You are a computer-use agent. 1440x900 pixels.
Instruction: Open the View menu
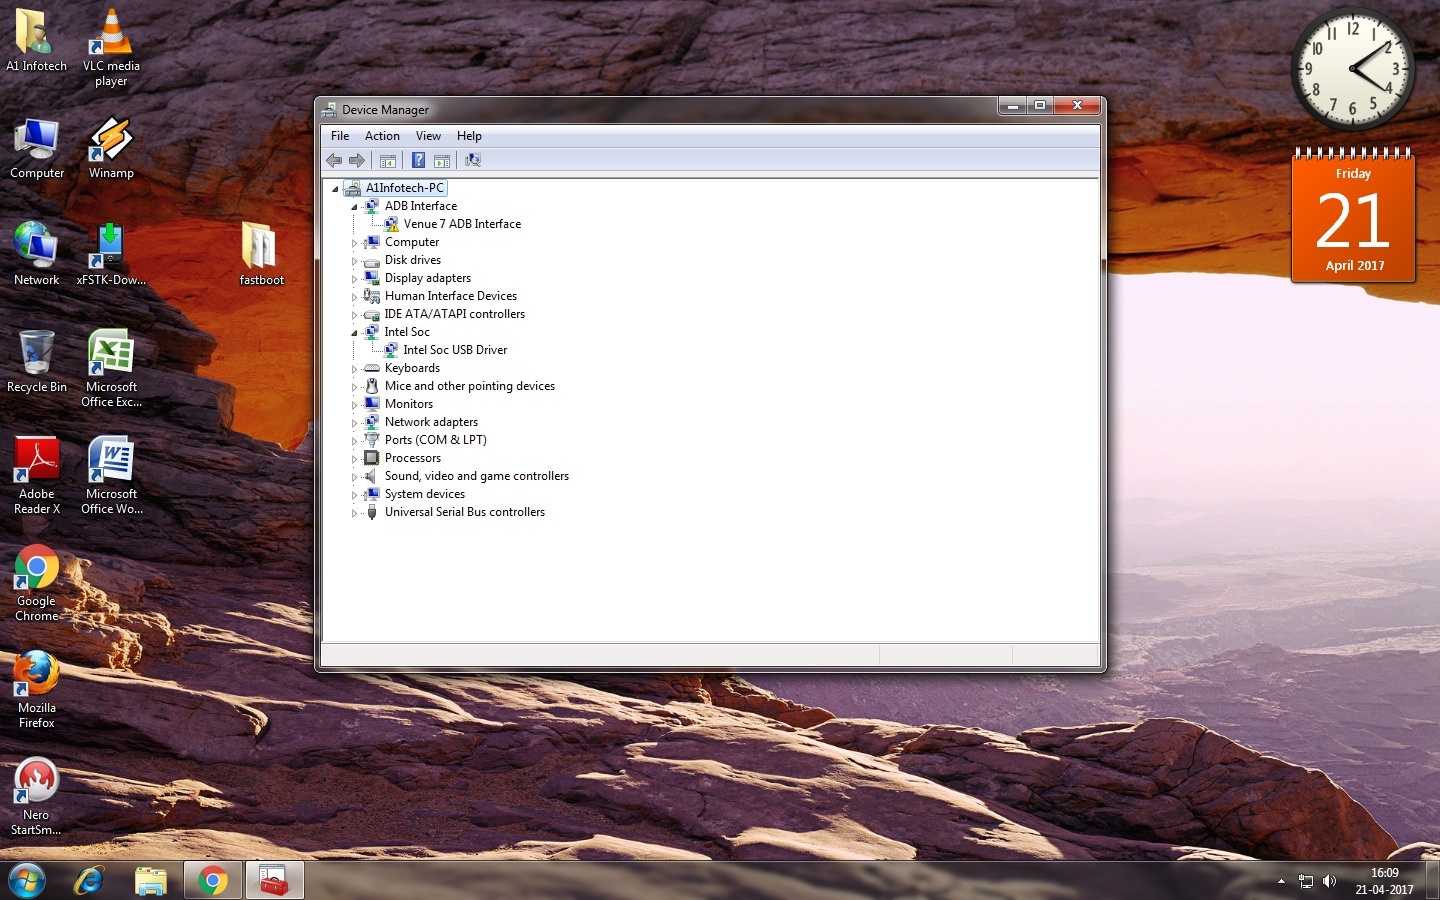tap(428, 136)
